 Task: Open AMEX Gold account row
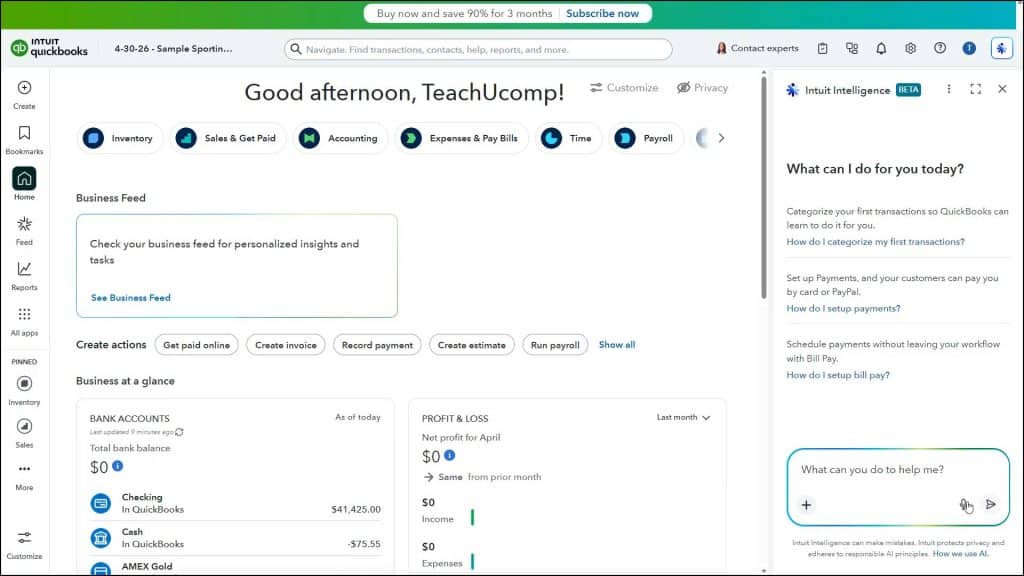coord(236,567)
